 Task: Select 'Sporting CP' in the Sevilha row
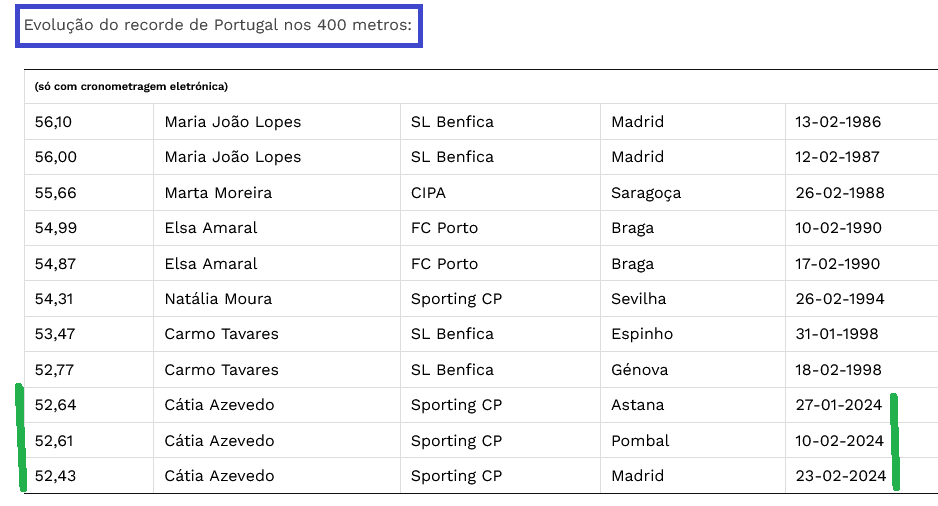456,299
